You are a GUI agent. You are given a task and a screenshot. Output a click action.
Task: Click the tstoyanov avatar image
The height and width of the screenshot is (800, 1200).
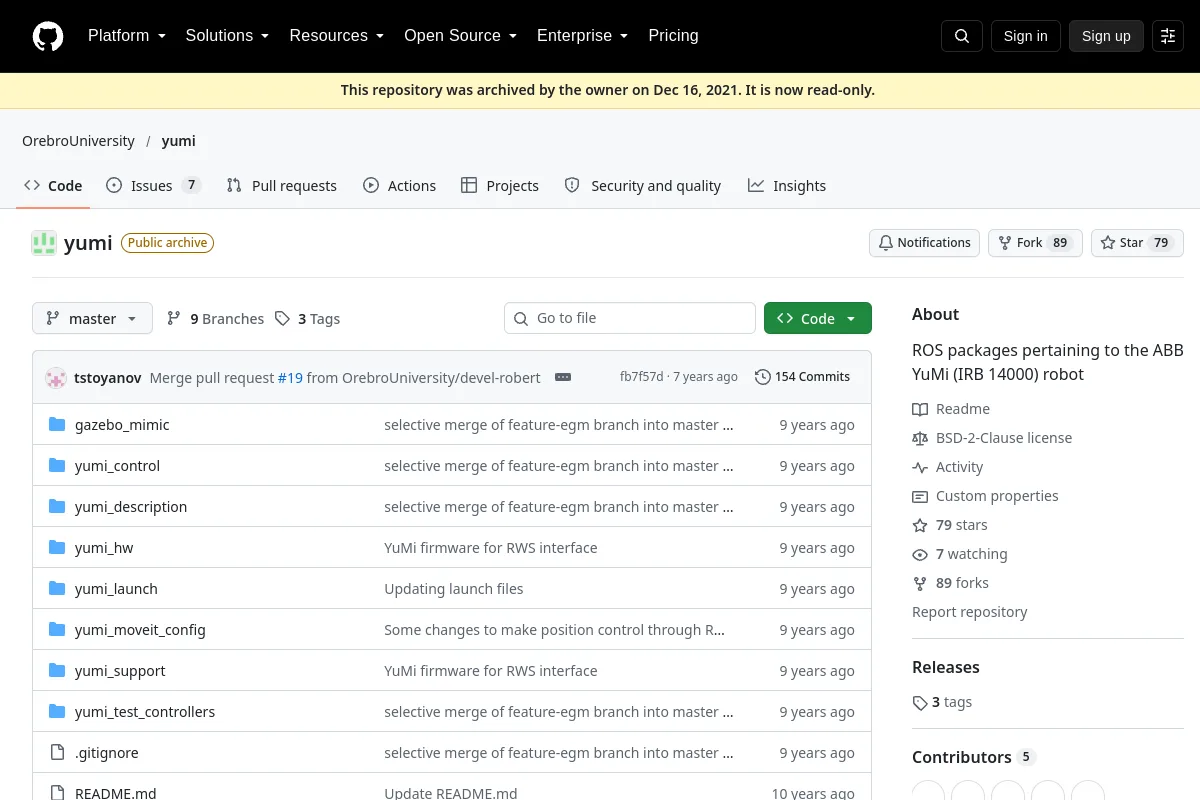coord(56,378)
